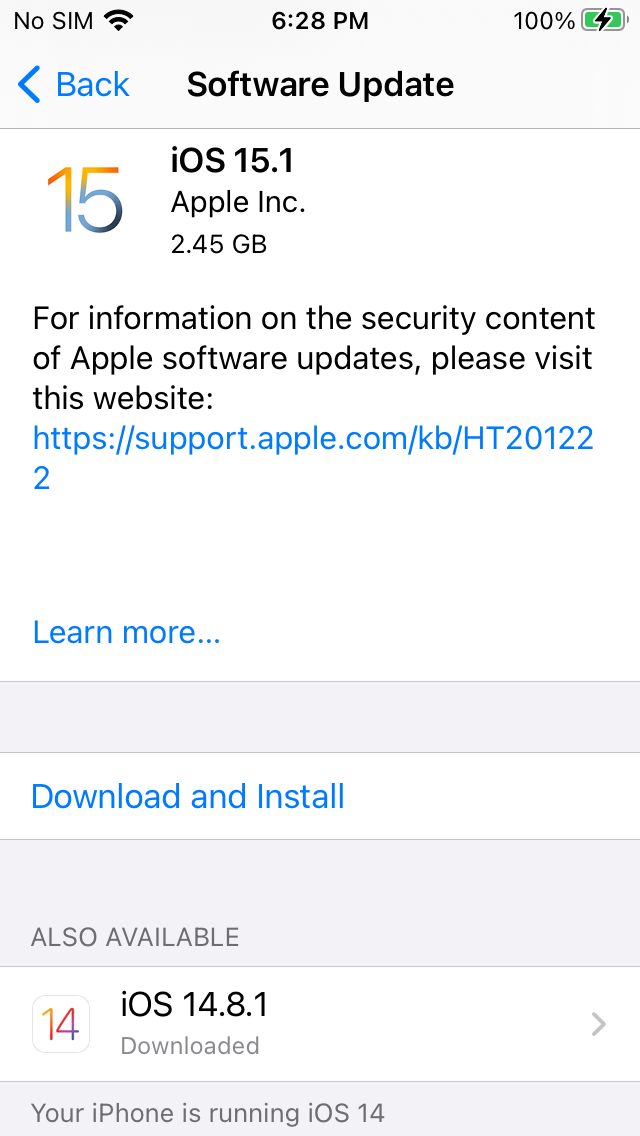Tap the iOS 15.1 heading
Screen dimensions: 640x1136
[233, 160]
